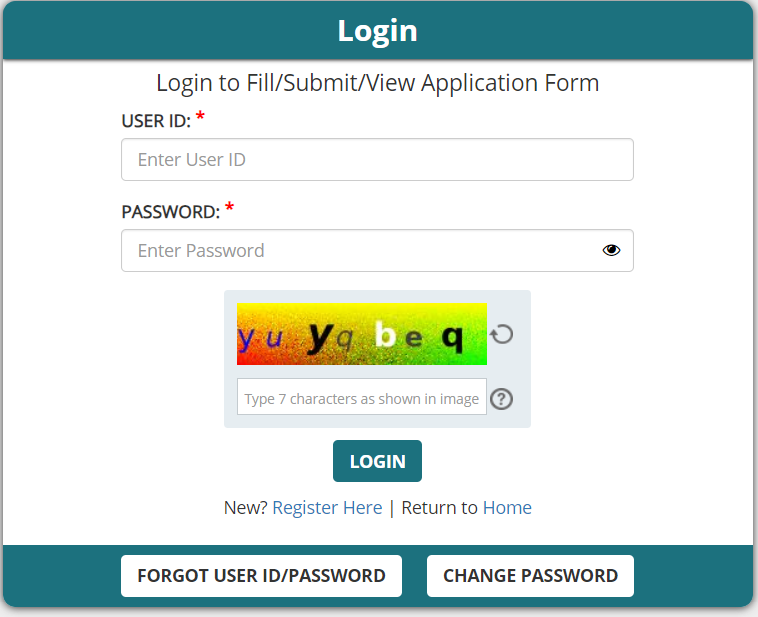This screenshot has height=617, width=758.
Task: Click the colorful captcha image
Action: [x=362, y=334]
